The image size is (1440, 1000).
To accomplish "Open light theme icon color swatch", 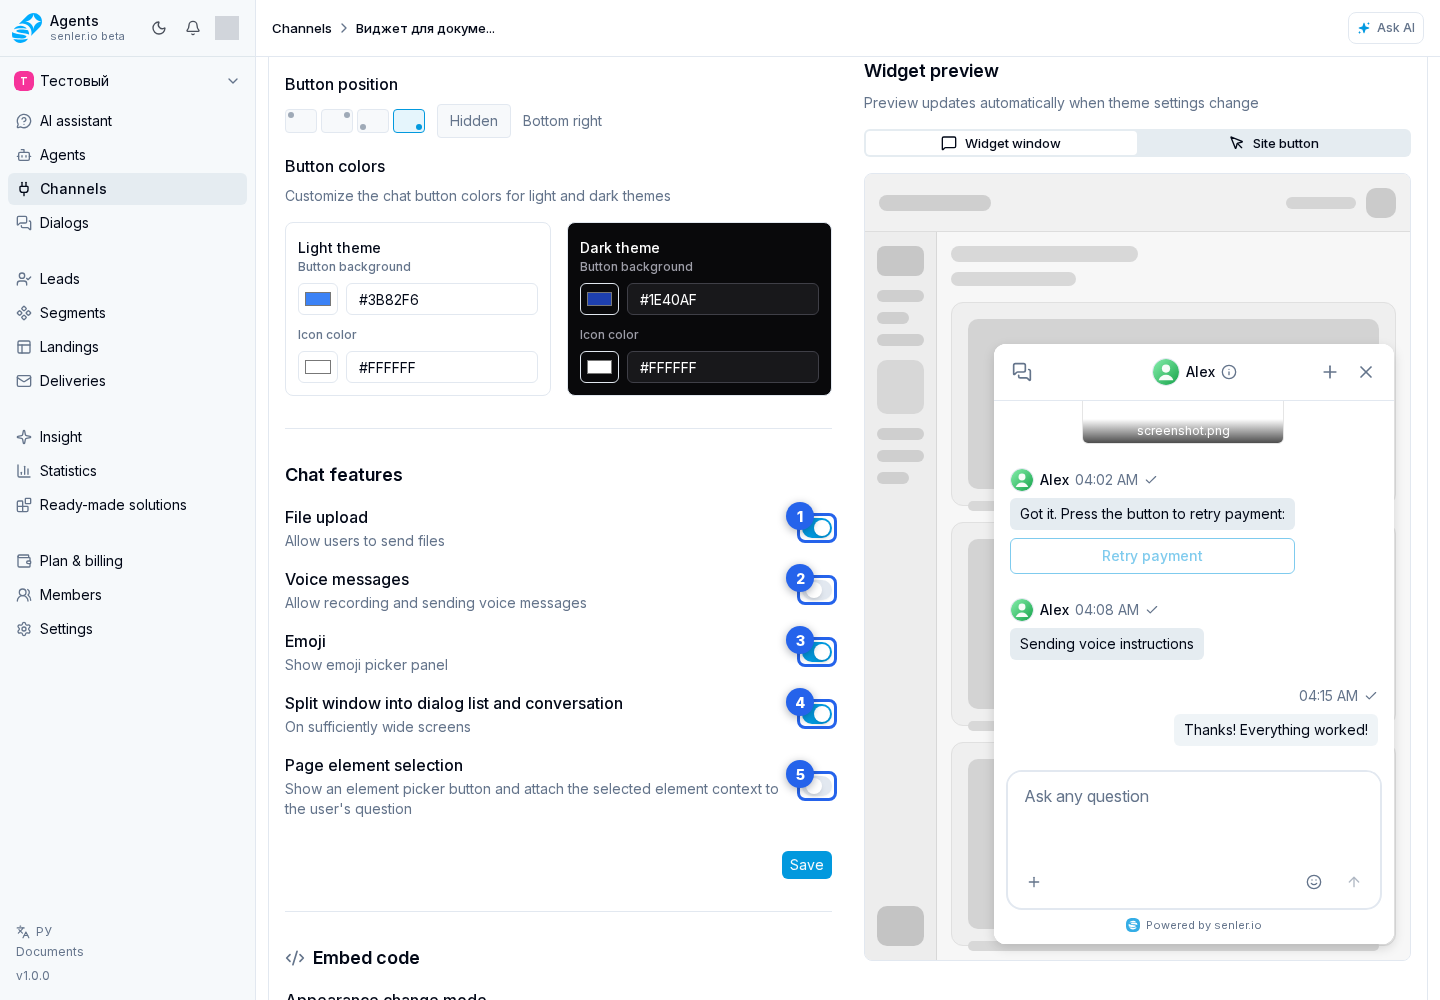I will point(318,367).
